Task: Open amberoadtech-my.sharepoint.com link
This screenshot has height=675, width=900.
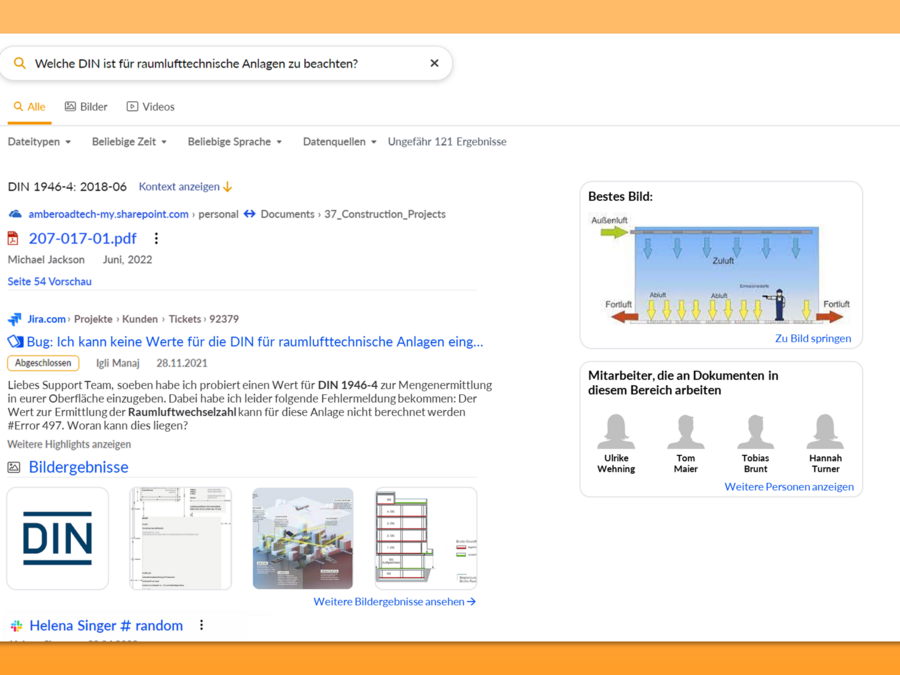Action: [108, 214]
